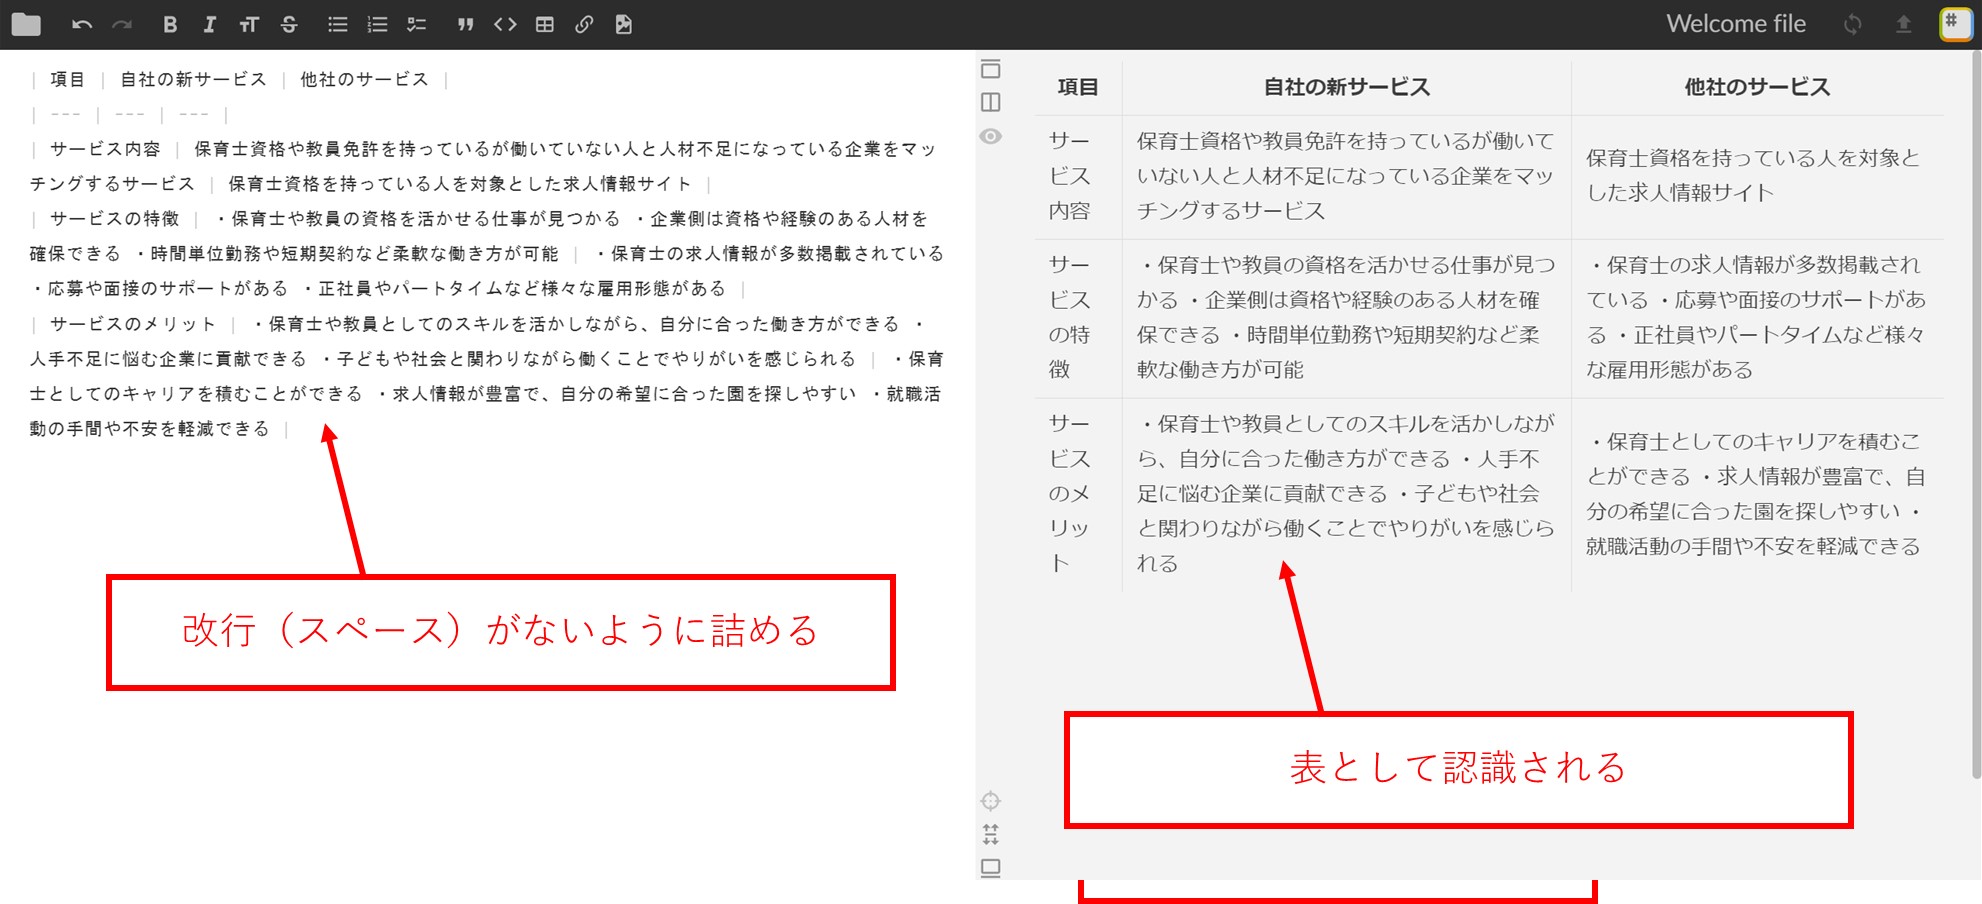Click the 自社の新サービス header in preview table
This screenshot has height=904, width=1982.
(x=1347, y=87)
